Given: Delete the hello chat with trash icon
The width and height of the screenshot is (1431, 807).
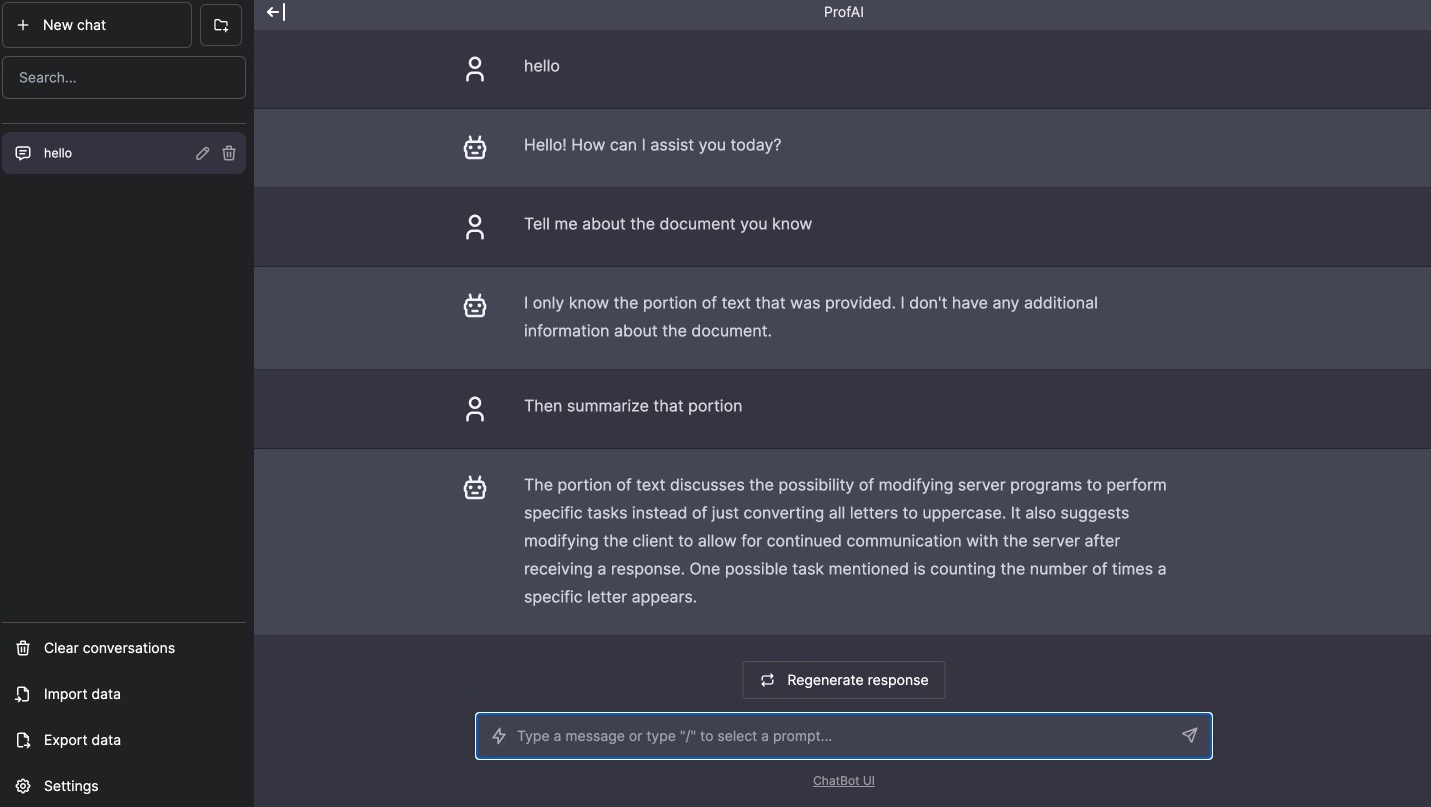Looking at the screenshot, I should coord(229,153).
